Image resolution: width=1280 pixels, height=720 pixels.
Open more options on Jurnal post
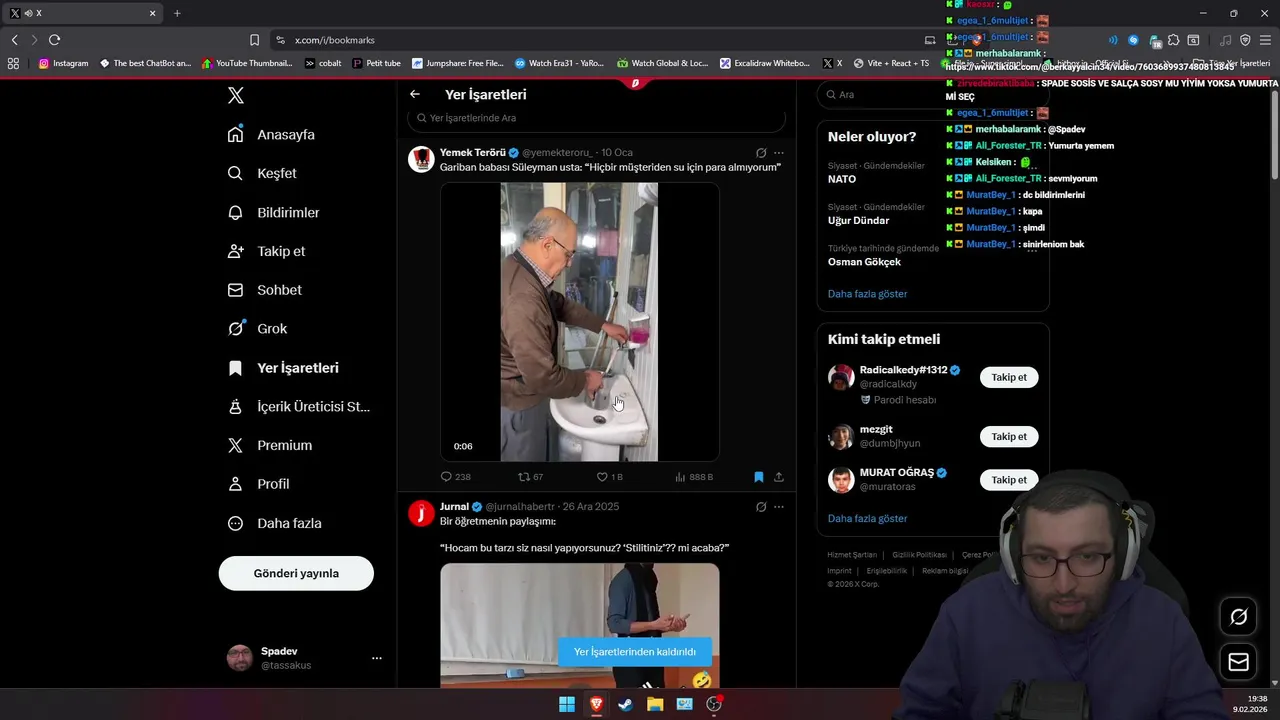pos(779,507)
